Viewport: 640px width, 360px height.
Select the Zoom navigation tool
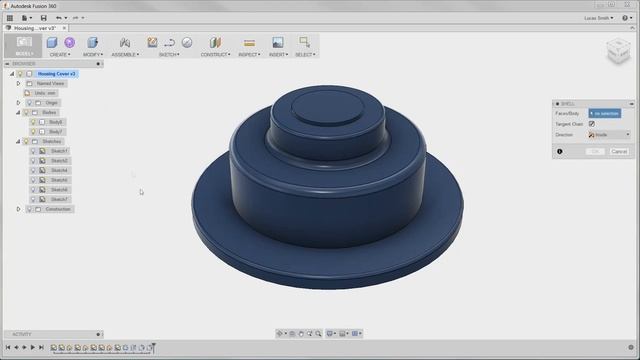(x=310, y=333)
